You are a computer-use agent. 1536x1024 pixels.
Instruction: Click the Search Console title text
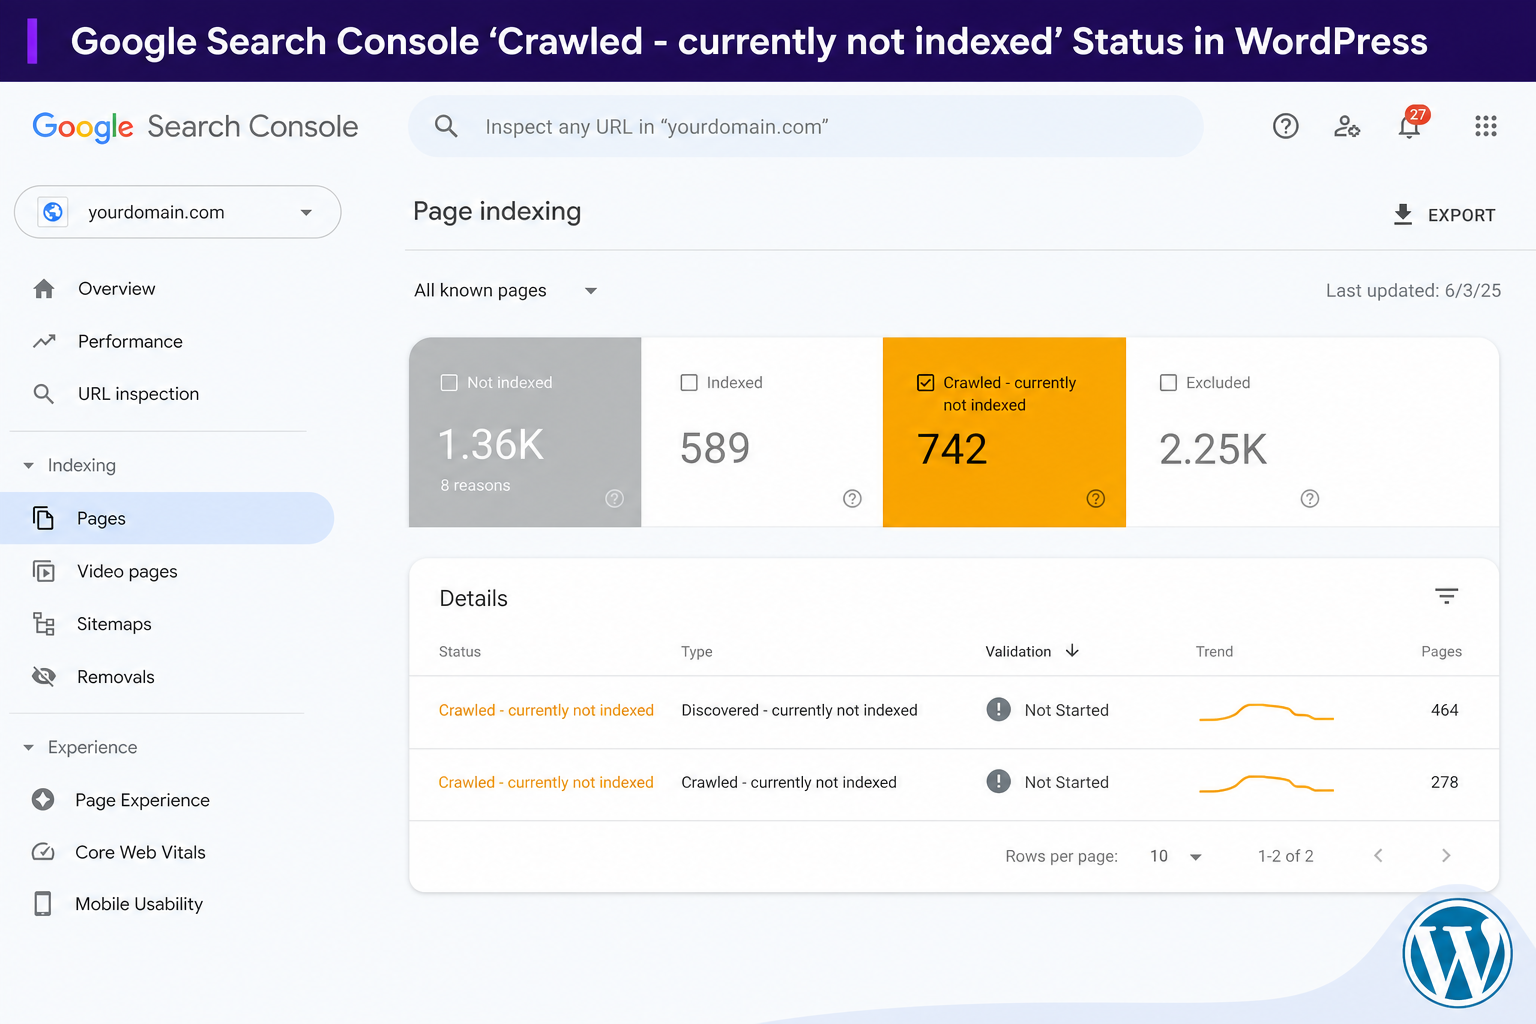click(253, 127)
